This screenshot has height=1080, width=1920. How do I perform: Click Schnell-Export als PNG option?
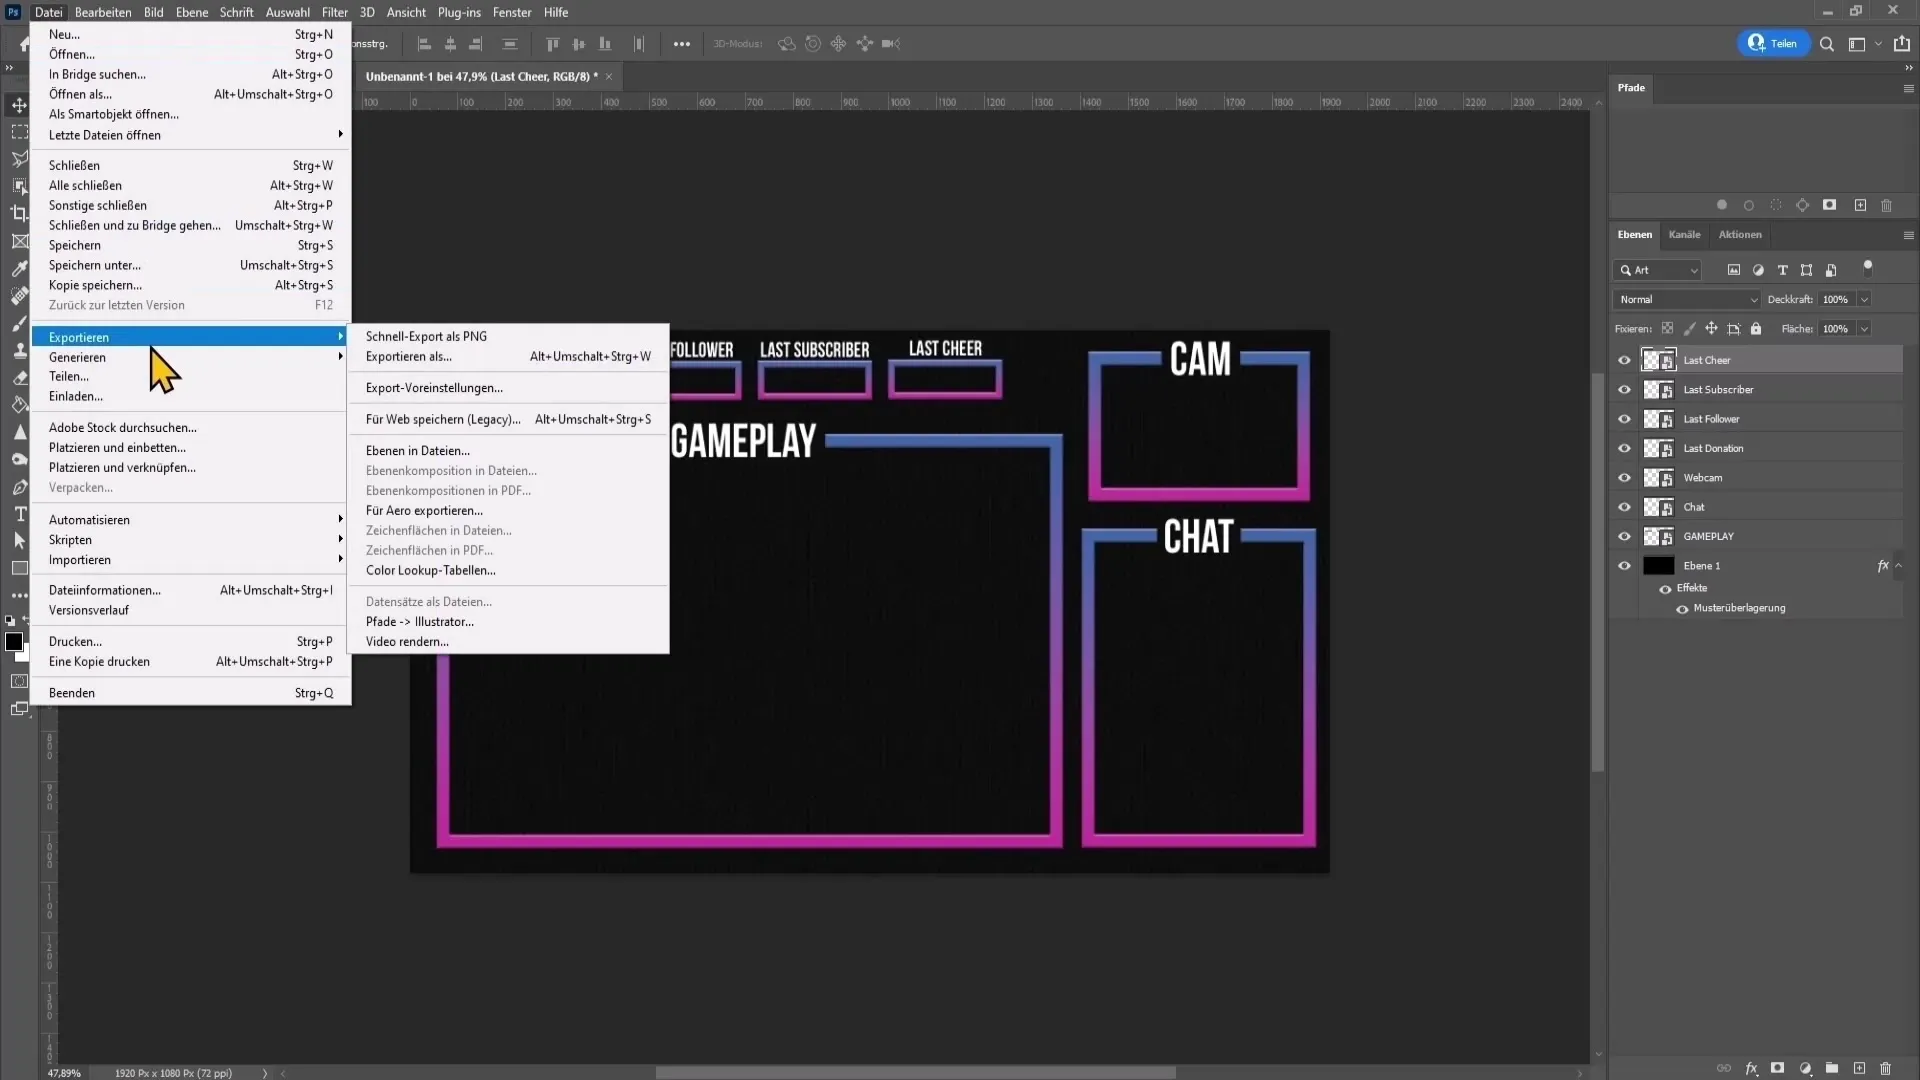click(x=426, y=336)
